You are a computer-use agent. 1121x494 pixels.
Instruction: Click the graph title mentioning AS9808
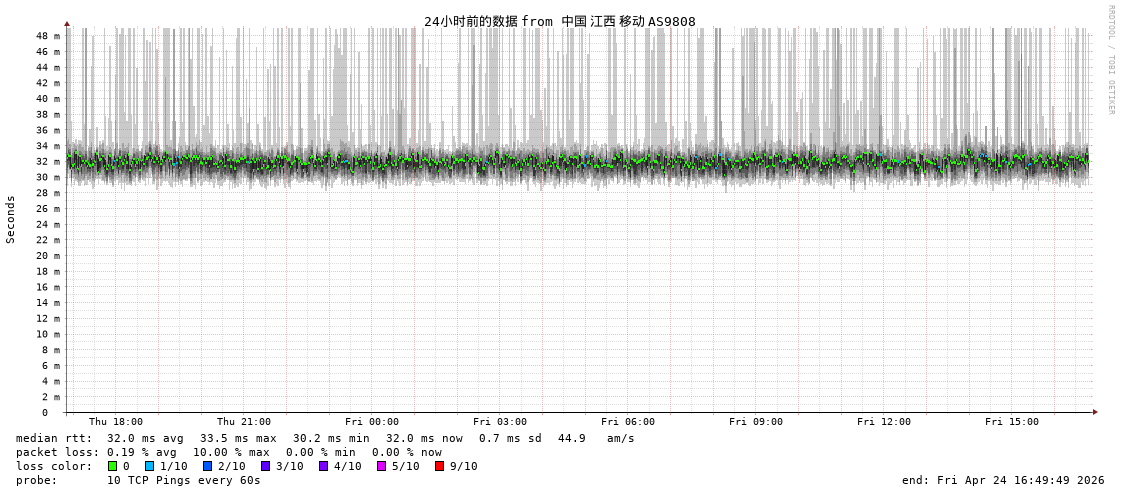559,21
